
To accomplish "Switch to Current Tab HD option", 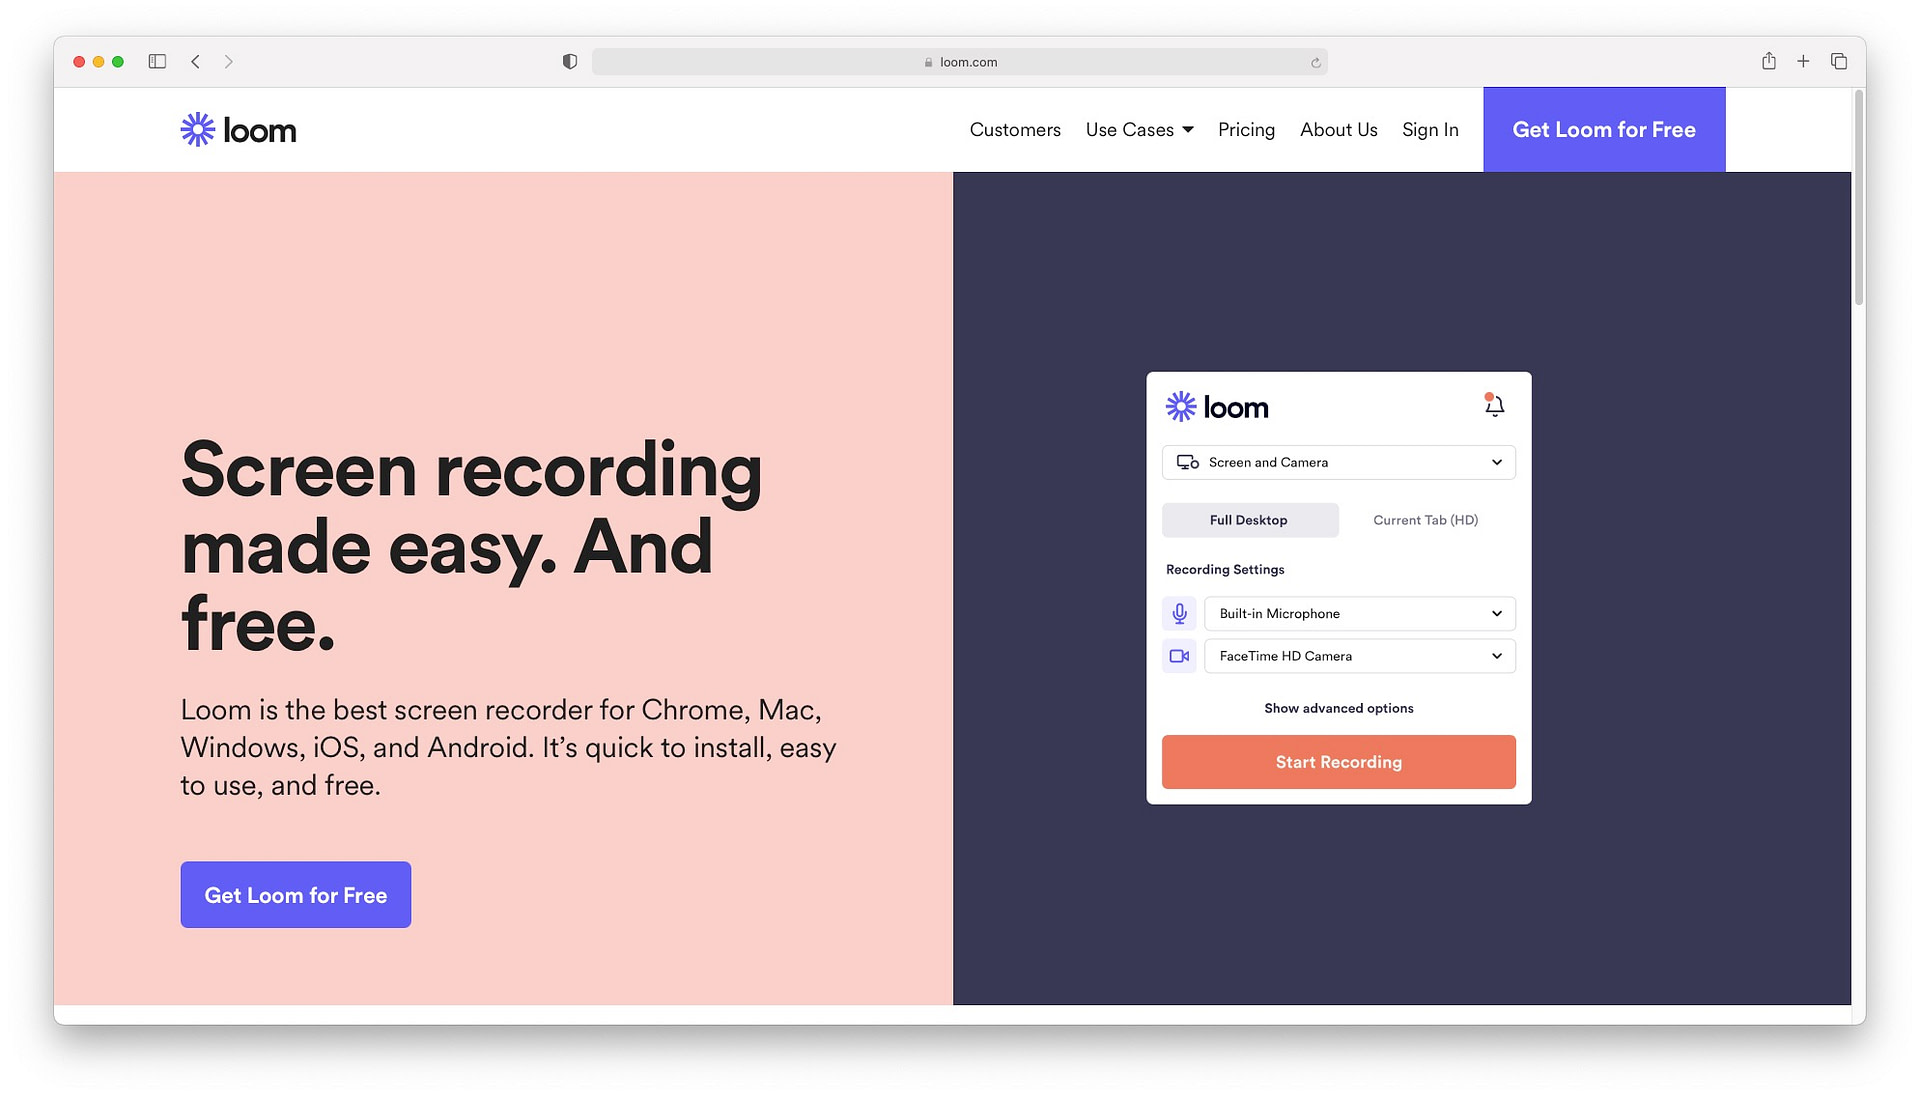I will (x=1425, y=520).
